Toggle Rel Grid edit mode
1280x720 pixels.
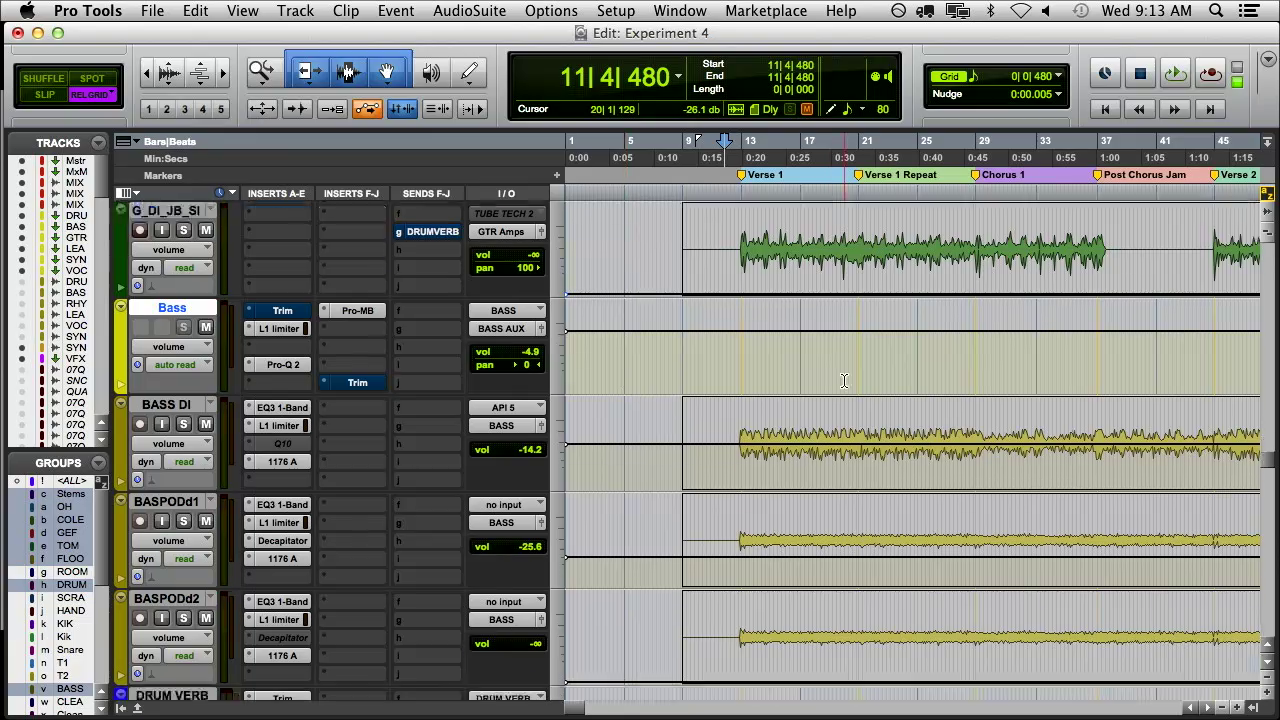(x=92, y=95)
